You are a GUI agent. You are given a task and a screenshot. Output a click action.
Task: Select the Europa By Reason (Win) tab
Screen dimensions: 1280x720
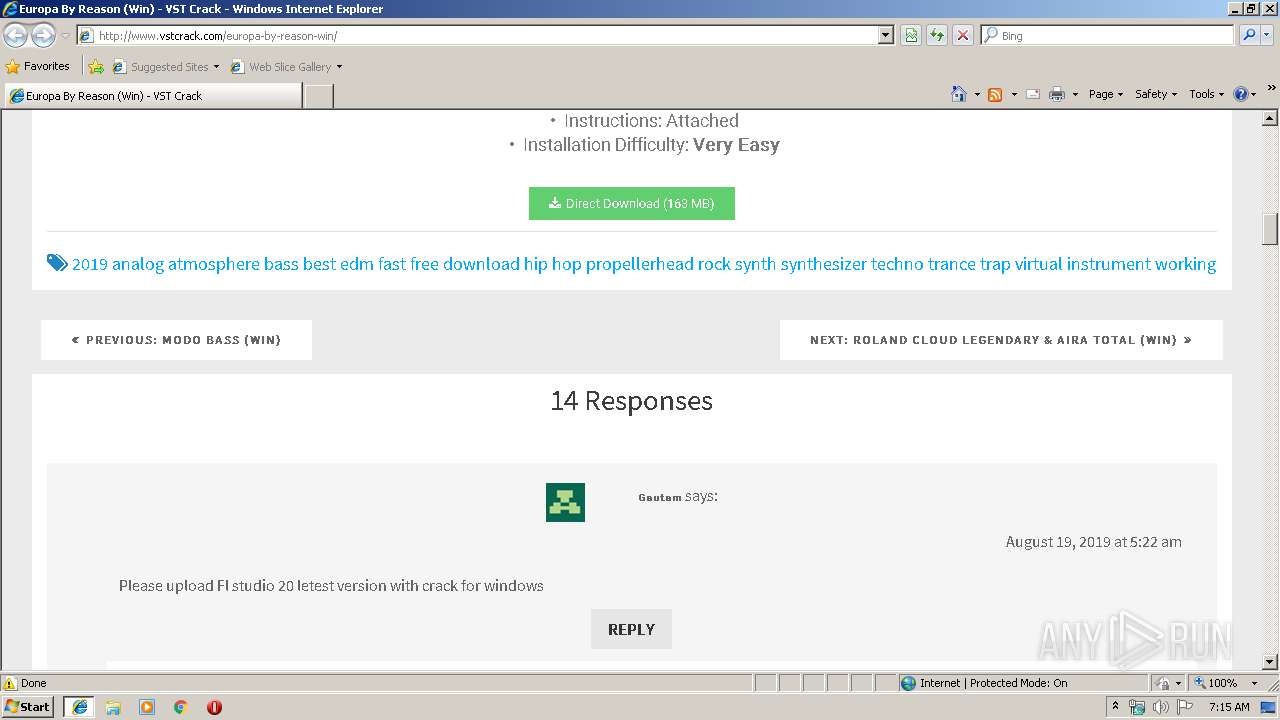tap(152, 96)
